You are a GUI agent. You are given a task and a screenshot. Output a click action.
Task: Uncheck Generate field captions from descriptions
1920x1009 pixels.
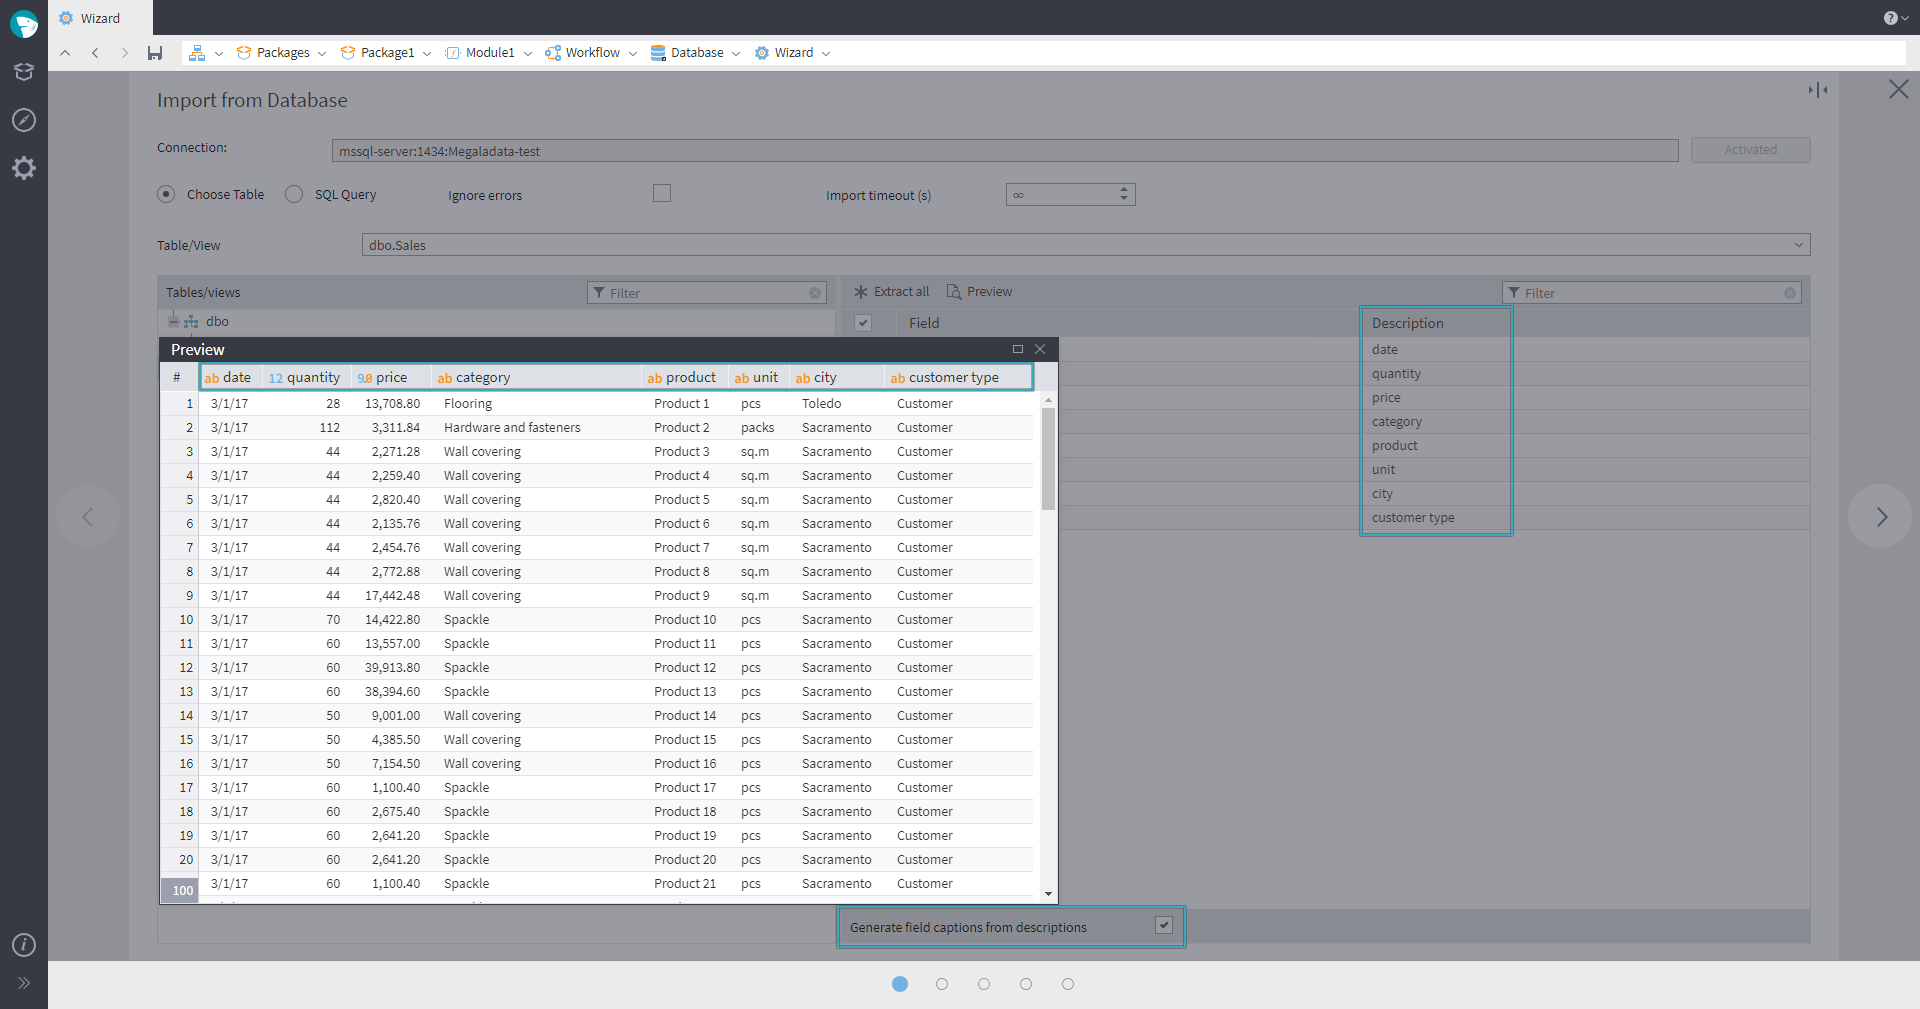point(1164,925)
